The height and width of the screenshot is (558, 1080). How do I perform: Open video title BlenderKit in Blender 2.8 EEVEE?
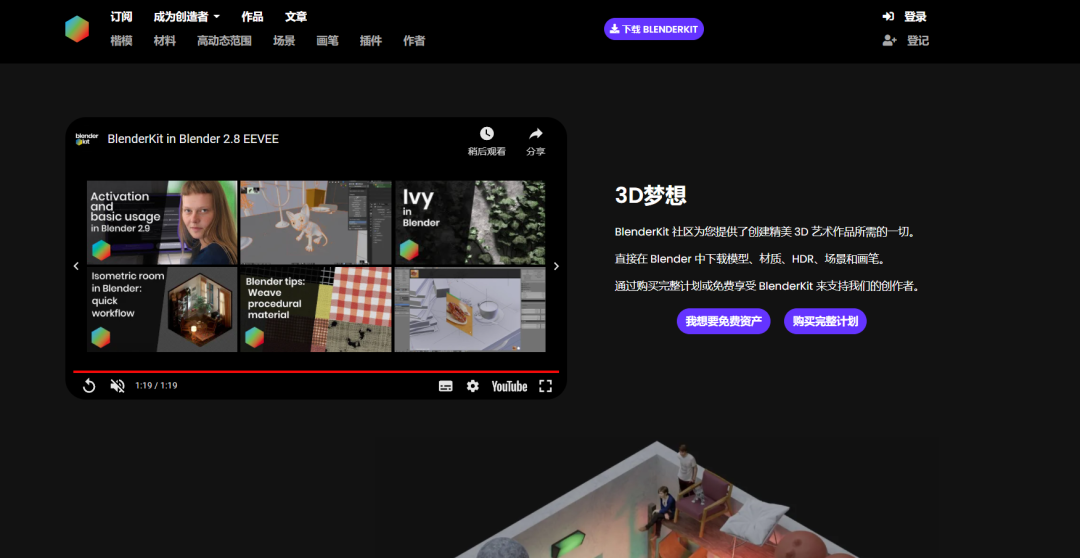[193, 139]
